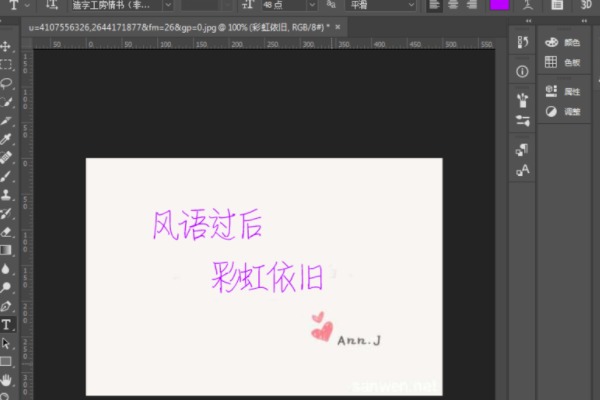Screen dimensions: 600x400
Task: Select the Move tool
Action: click(x=6, y=46)
